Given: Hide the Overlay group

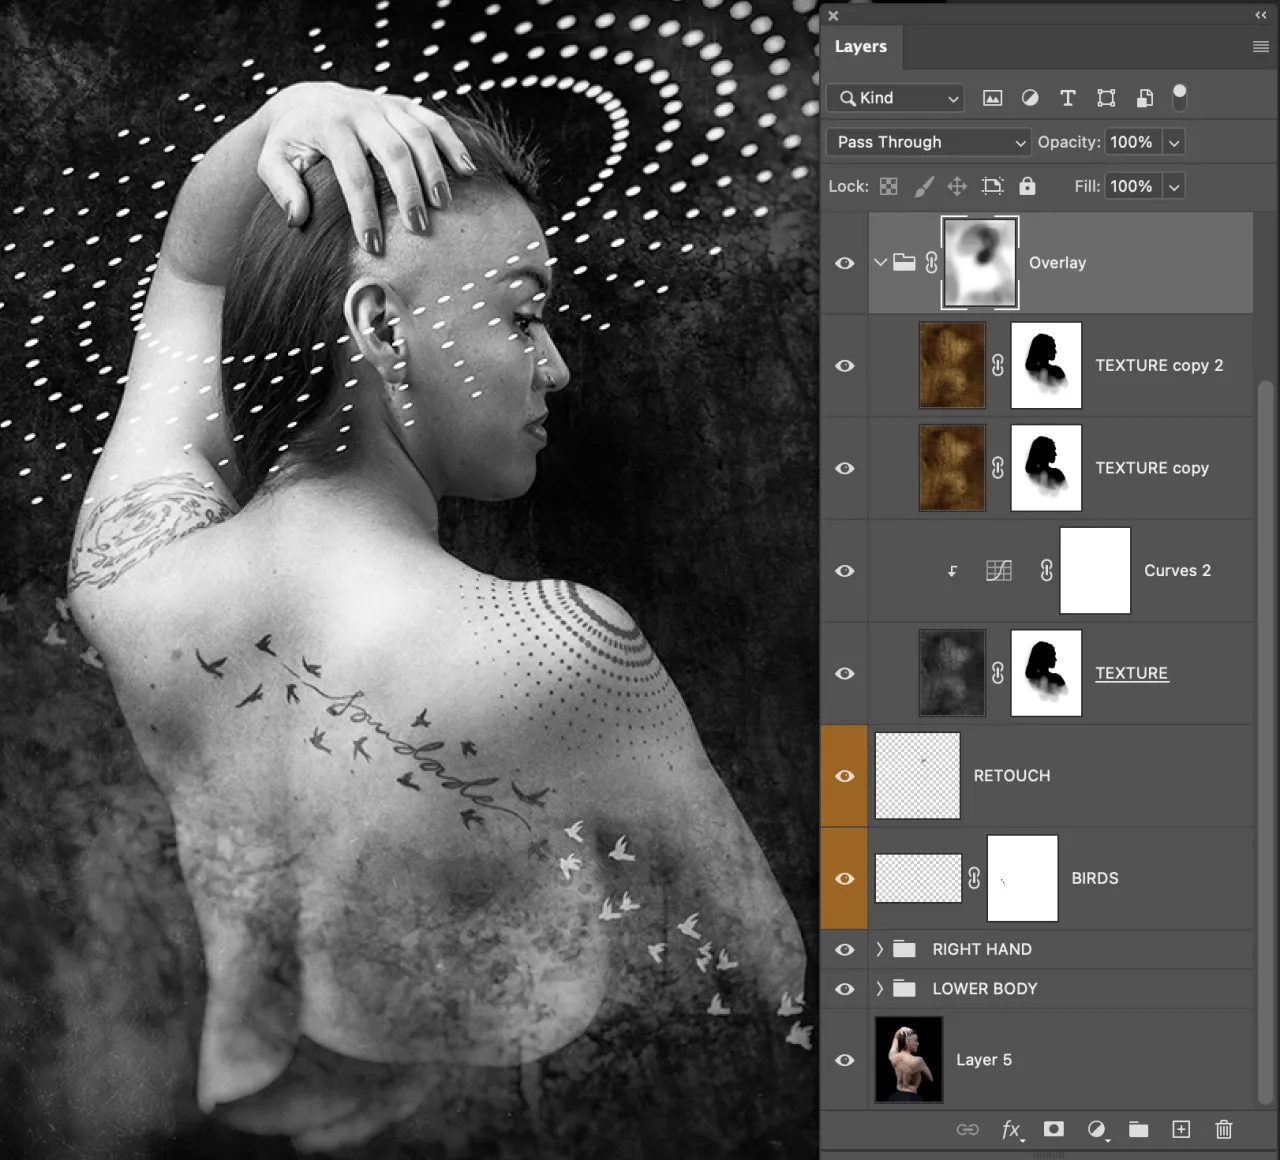Looking at the screenshot, I should [845, 262].
